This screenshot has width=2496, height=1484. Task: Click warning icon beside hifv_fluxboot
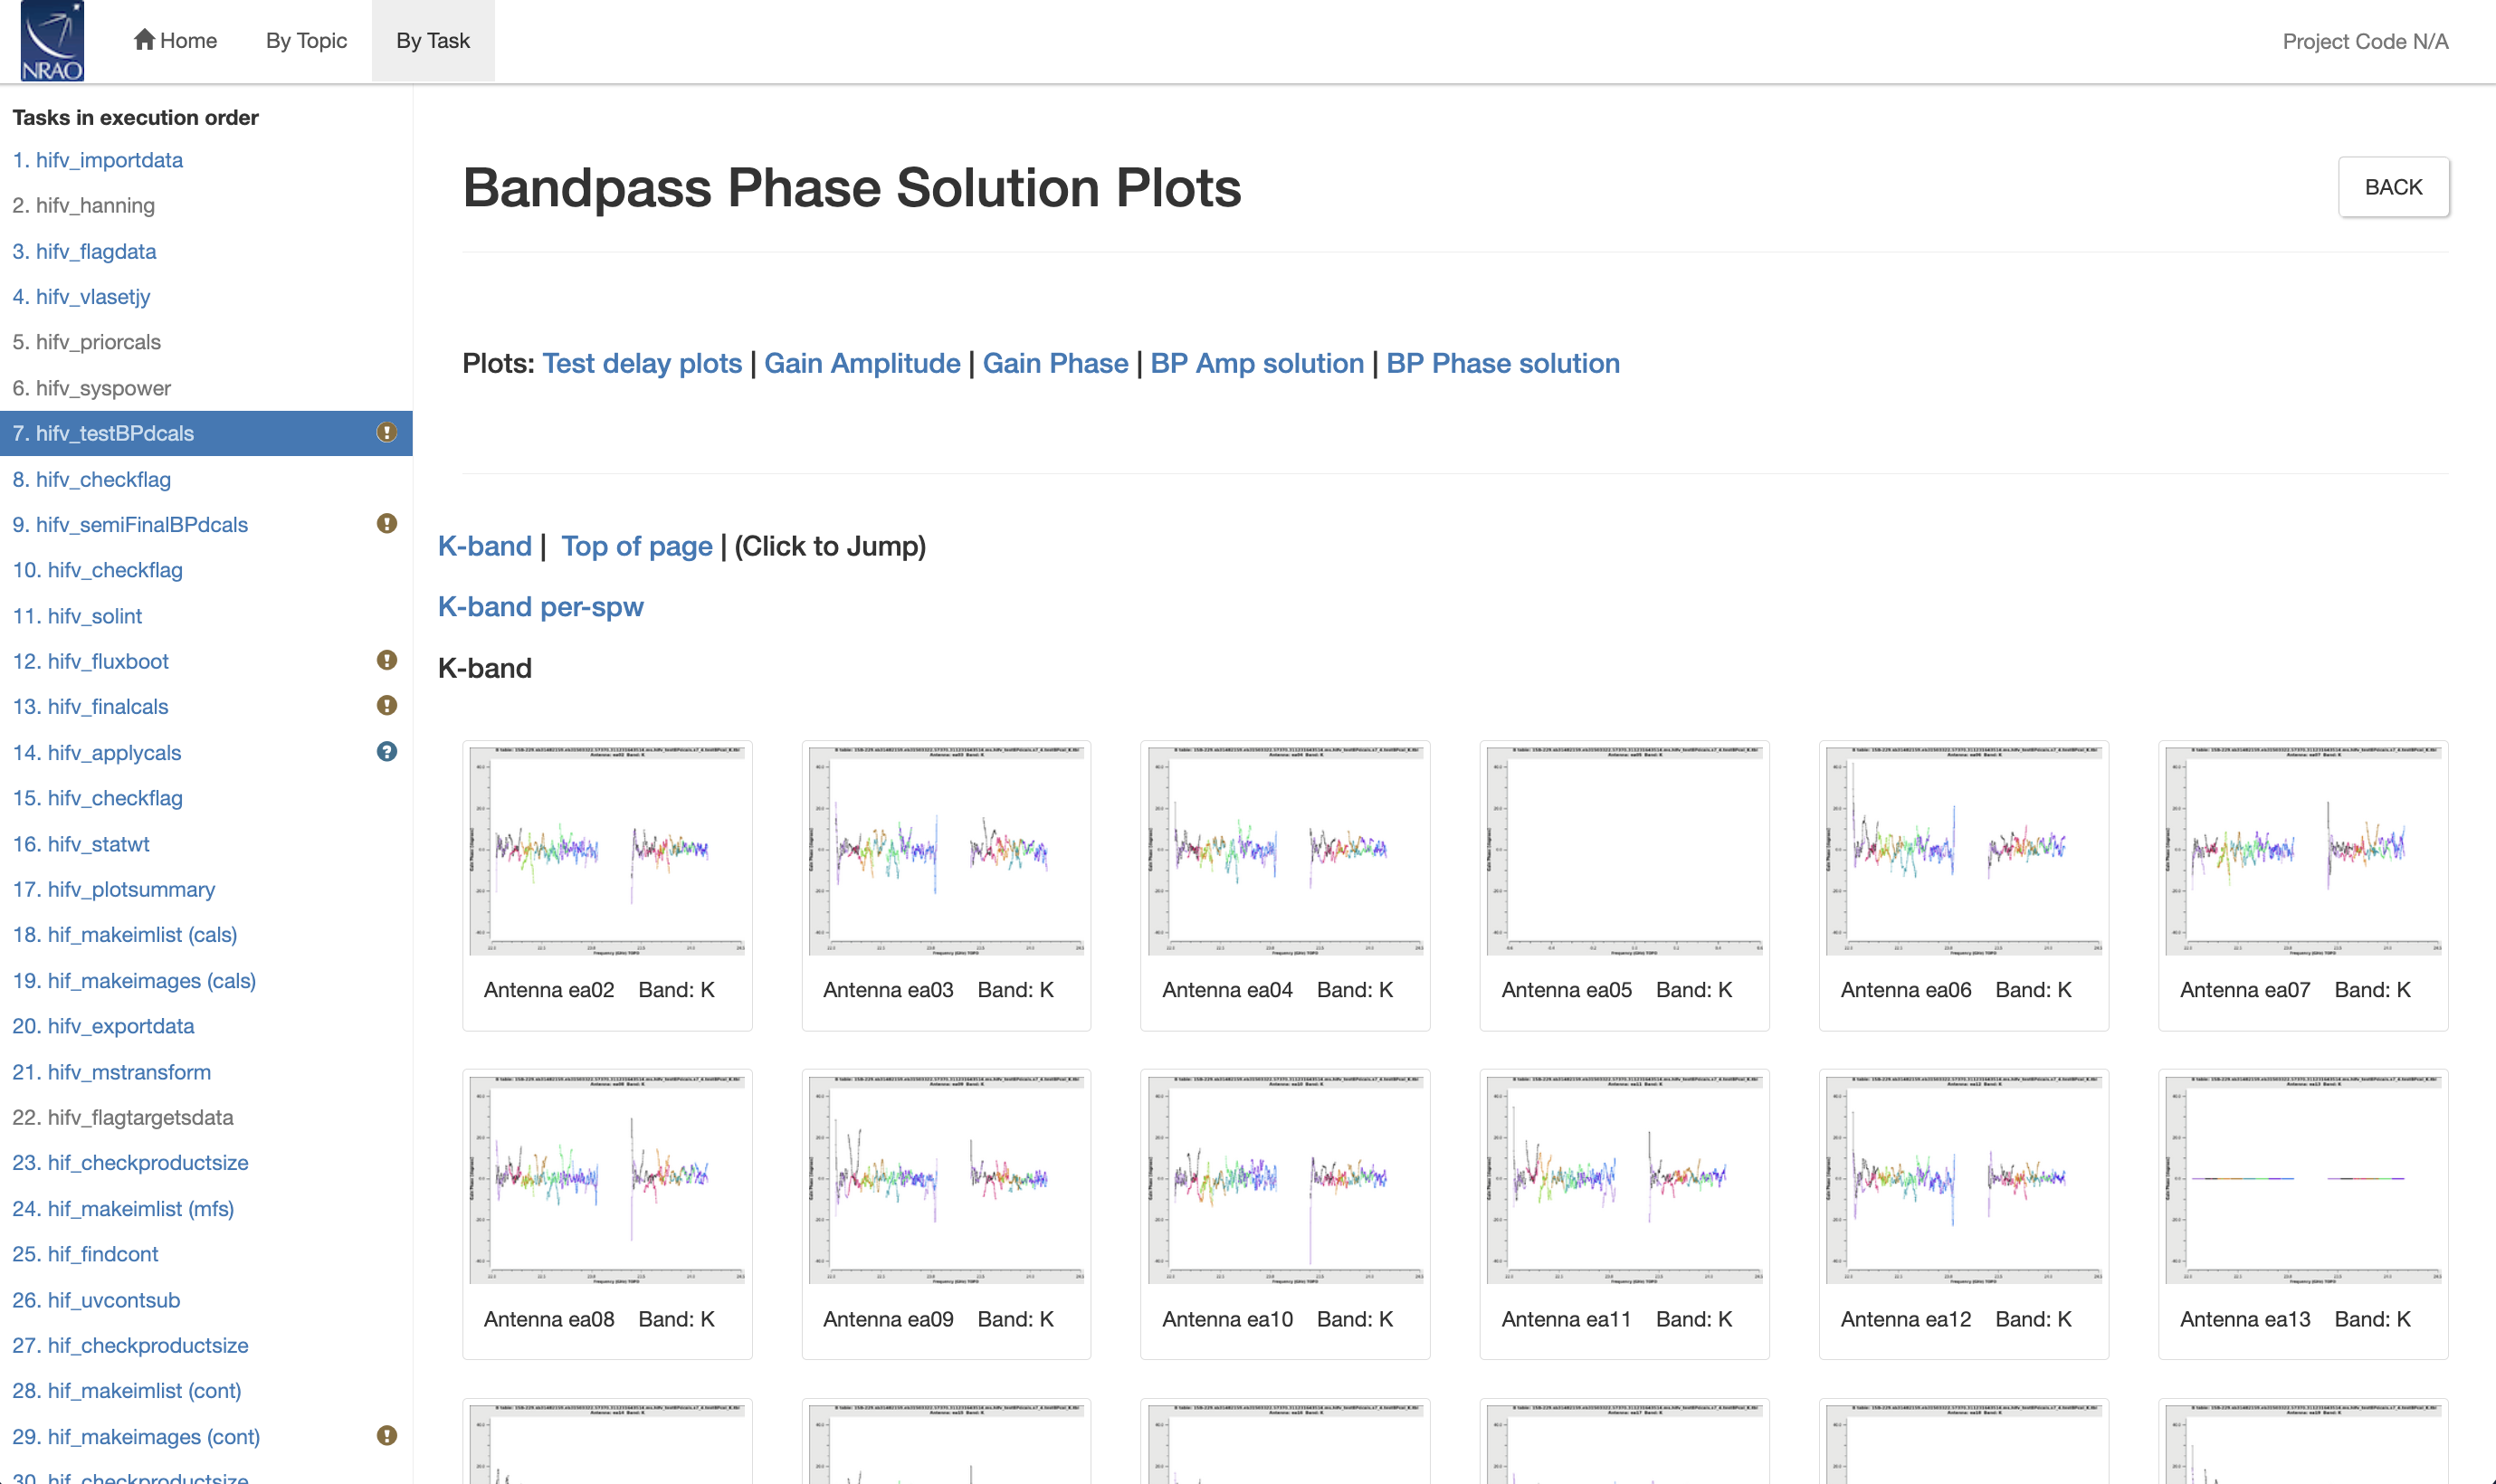tap(387, 660)
